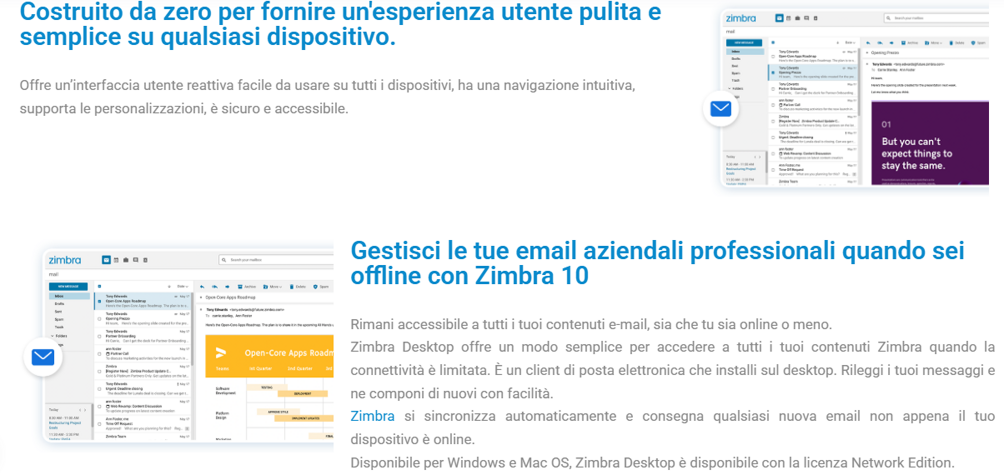Open Date sort dropdown in Open-Core Apps Roadmap view
This screenshot has height=475, width=1004.
point(182,287)
